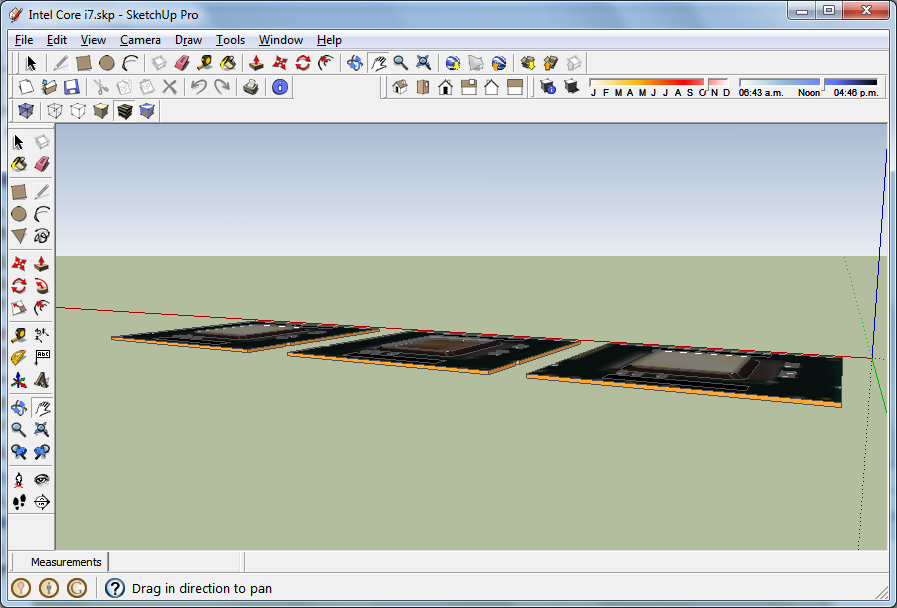The width and height of the screenshot is (897, 608).
Task: Select the Freehand tool in left toolbar
Action: [42, 236]
